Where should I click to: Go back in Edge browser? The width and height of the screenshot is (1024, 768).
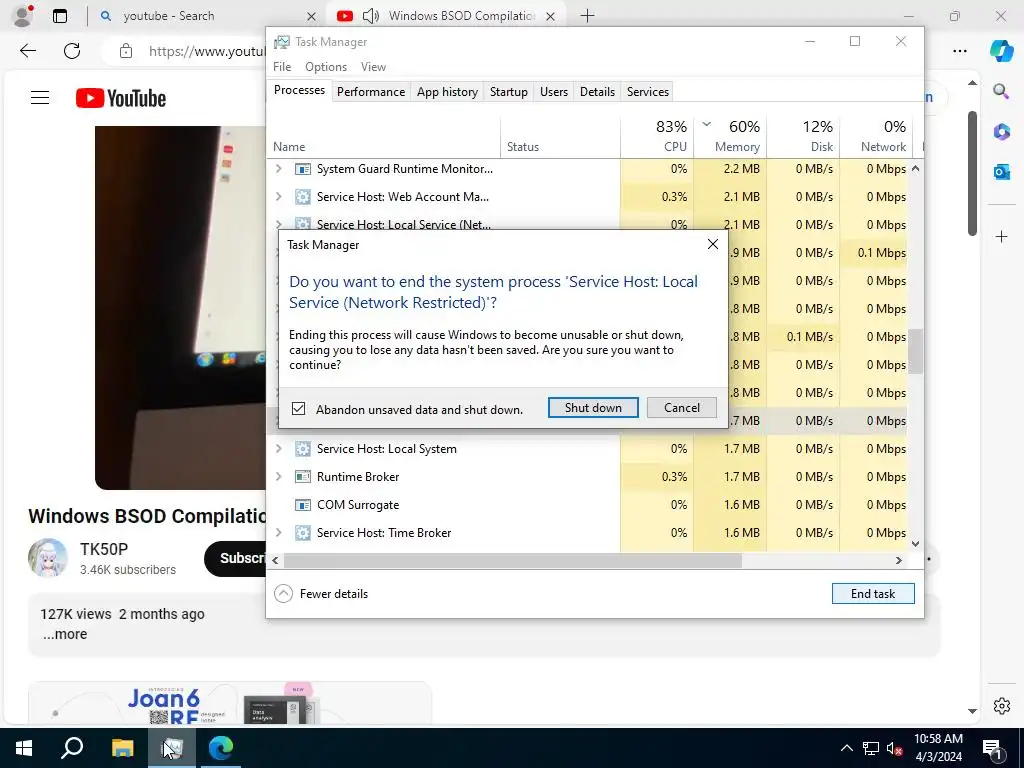tap(27, 51)
